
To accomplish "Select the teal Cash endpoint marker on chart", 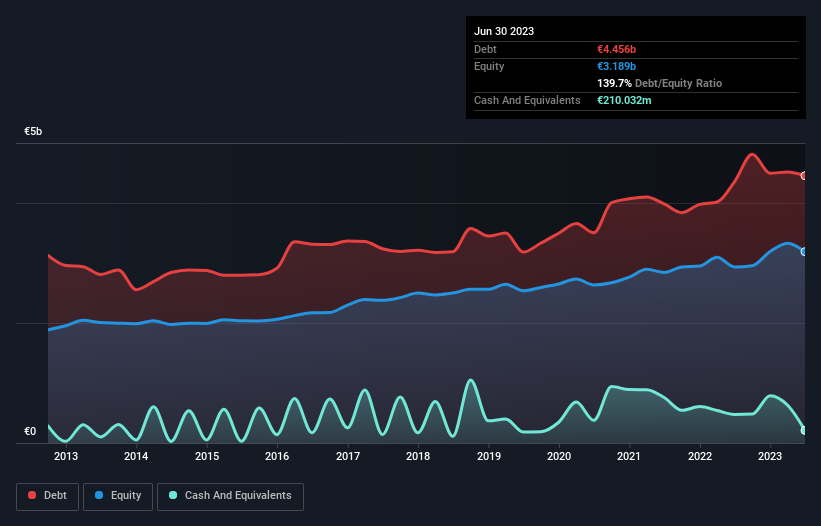I will [804, 430].
